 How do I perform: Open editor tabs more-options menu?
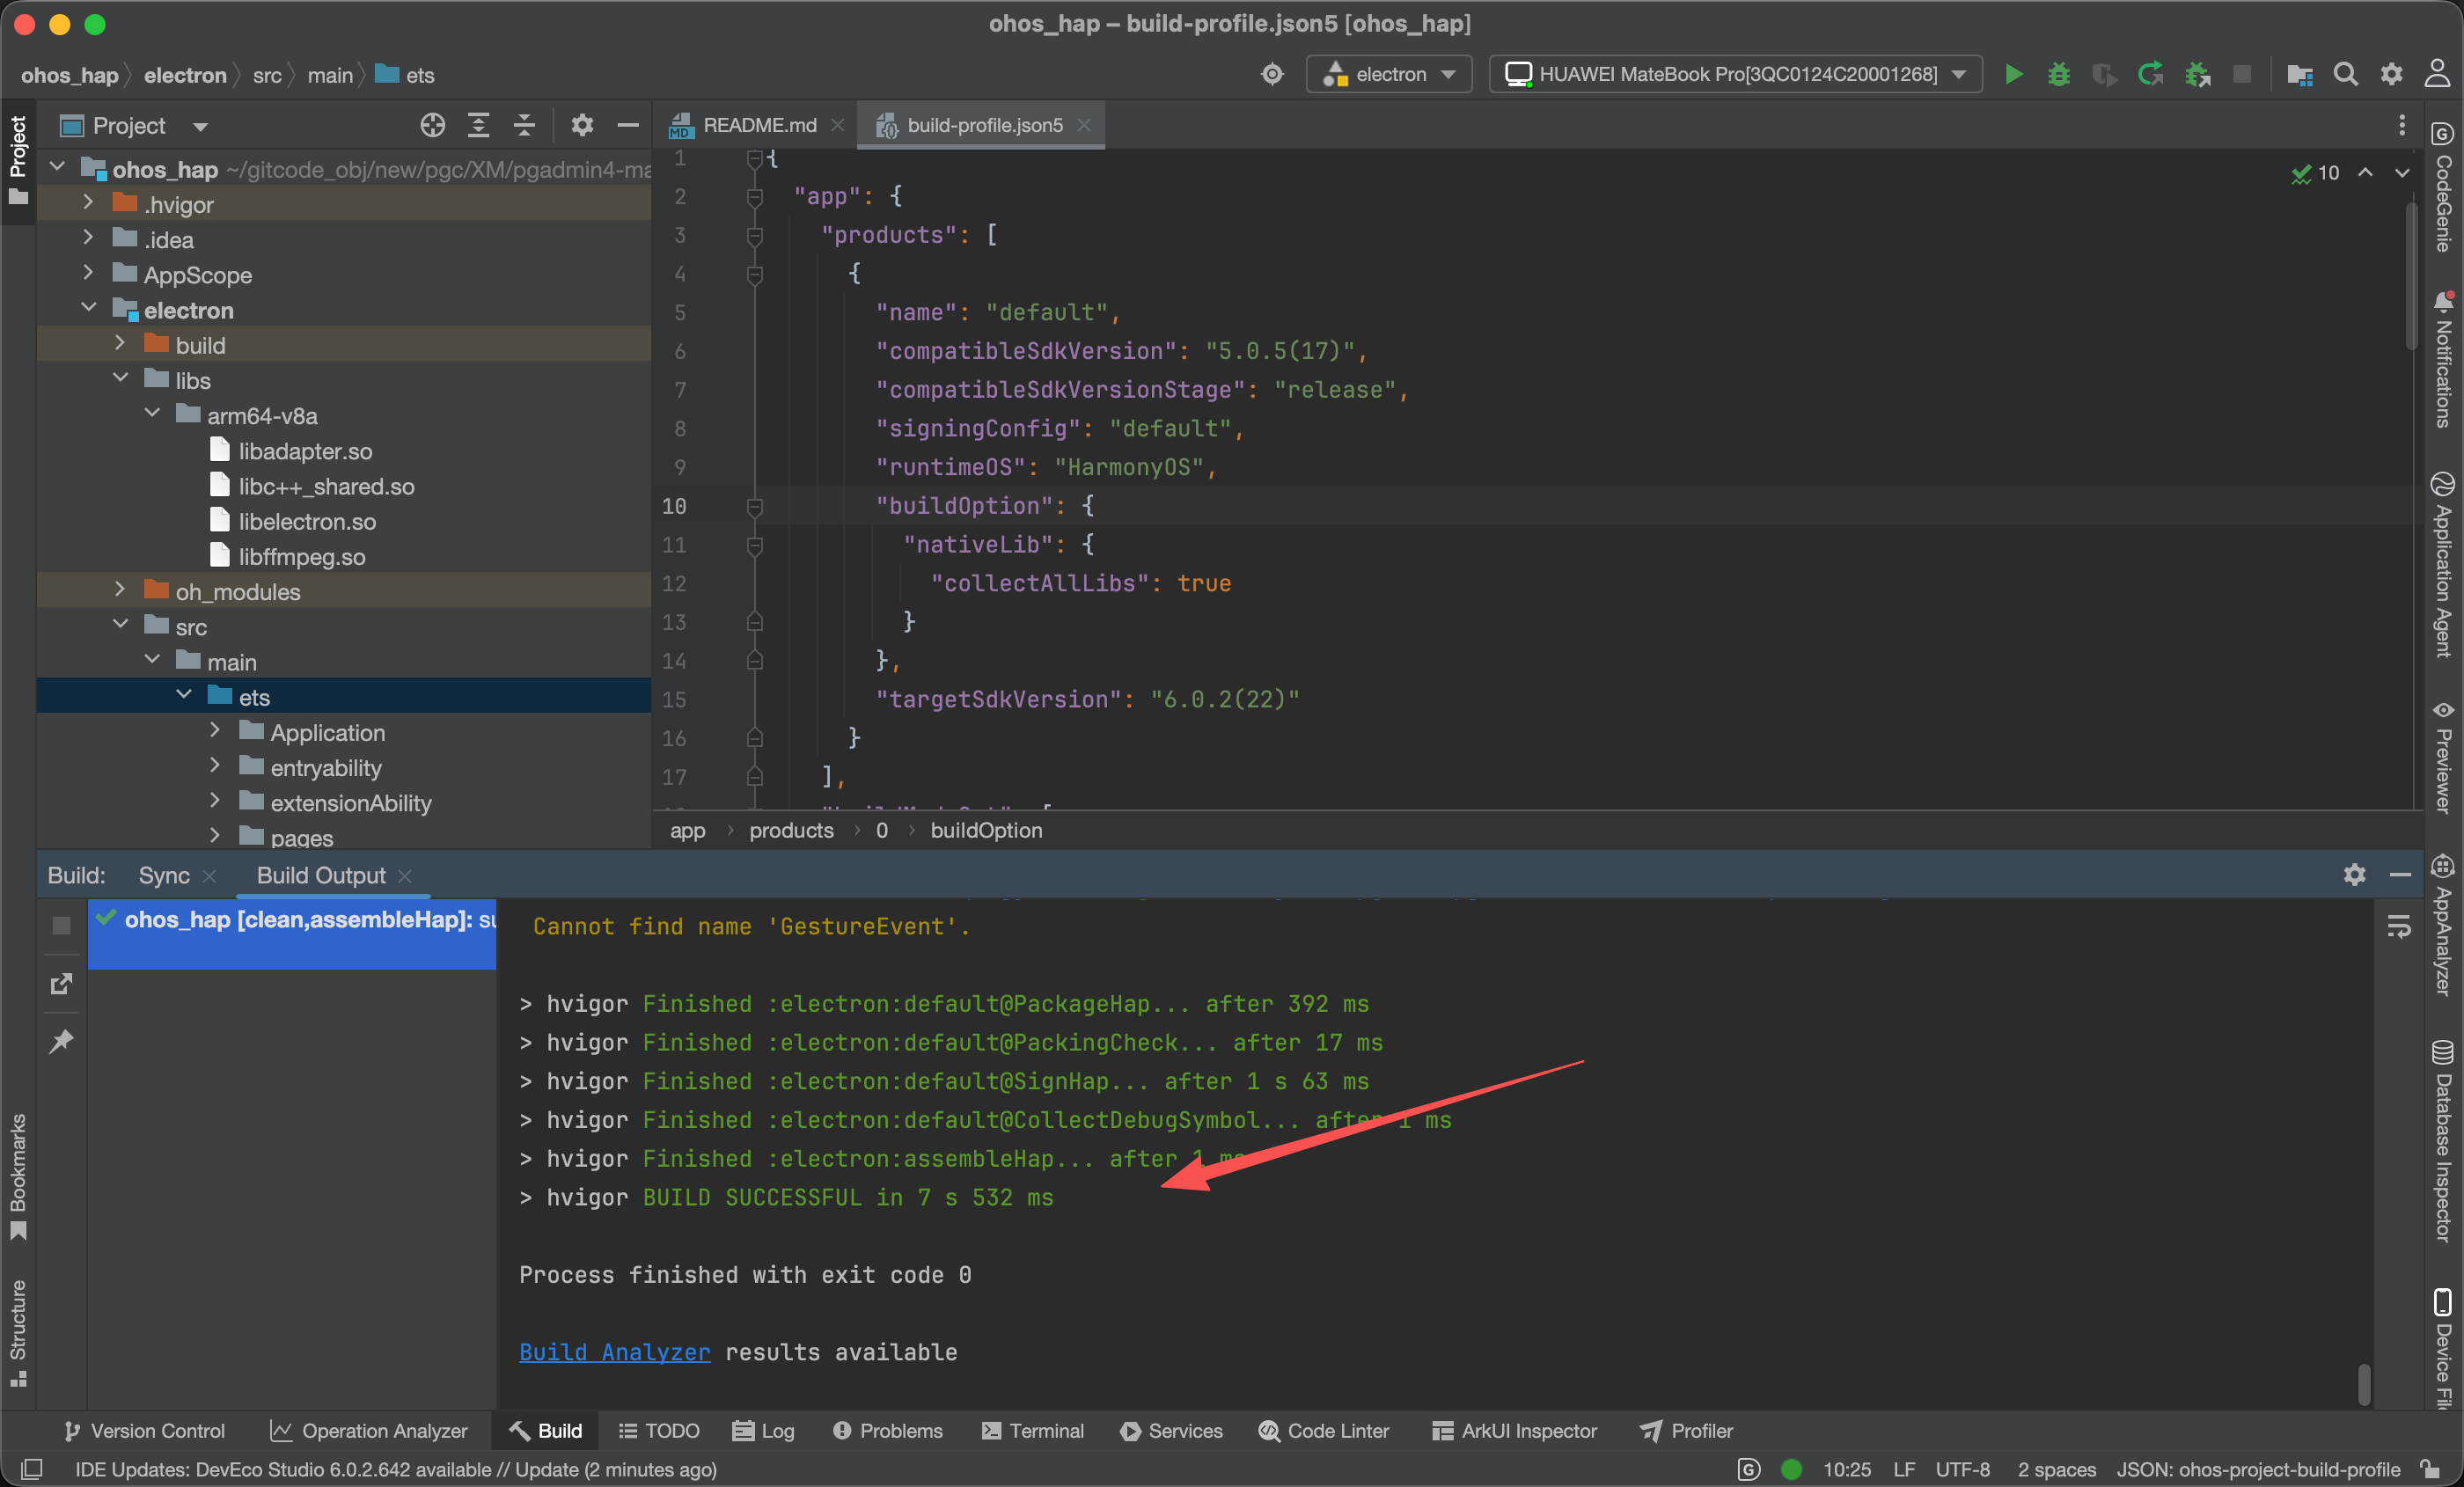(x=2401, y=125)
